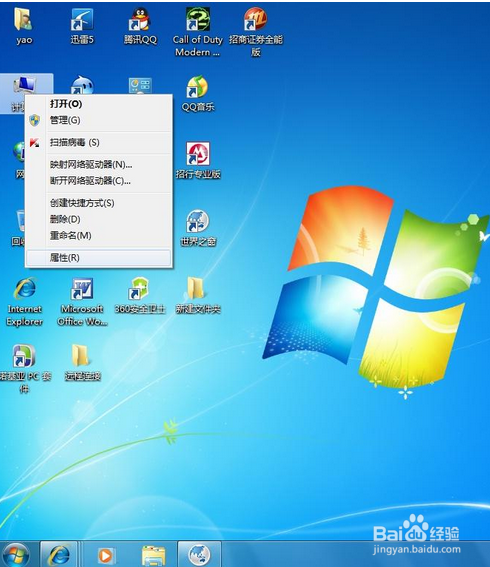Select the 新建文件夹 folder icon

(x=197, y=289)
